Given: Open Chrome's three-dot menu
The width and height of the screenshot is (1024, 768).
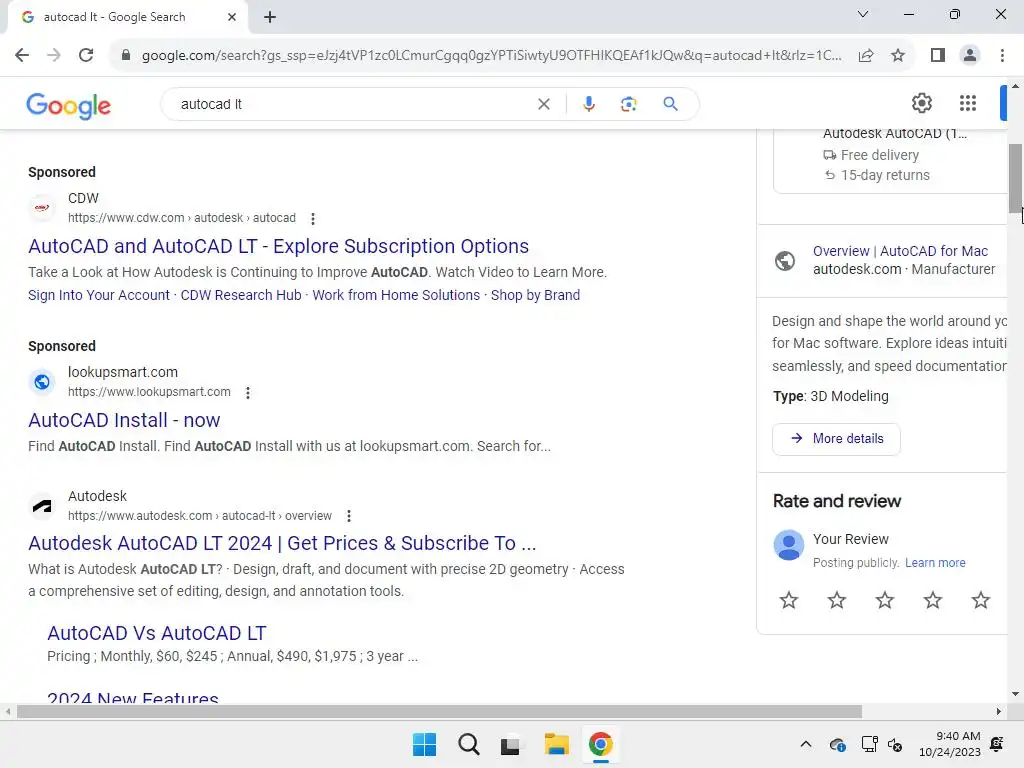Looking at the screenshot, I should 1002,56.
